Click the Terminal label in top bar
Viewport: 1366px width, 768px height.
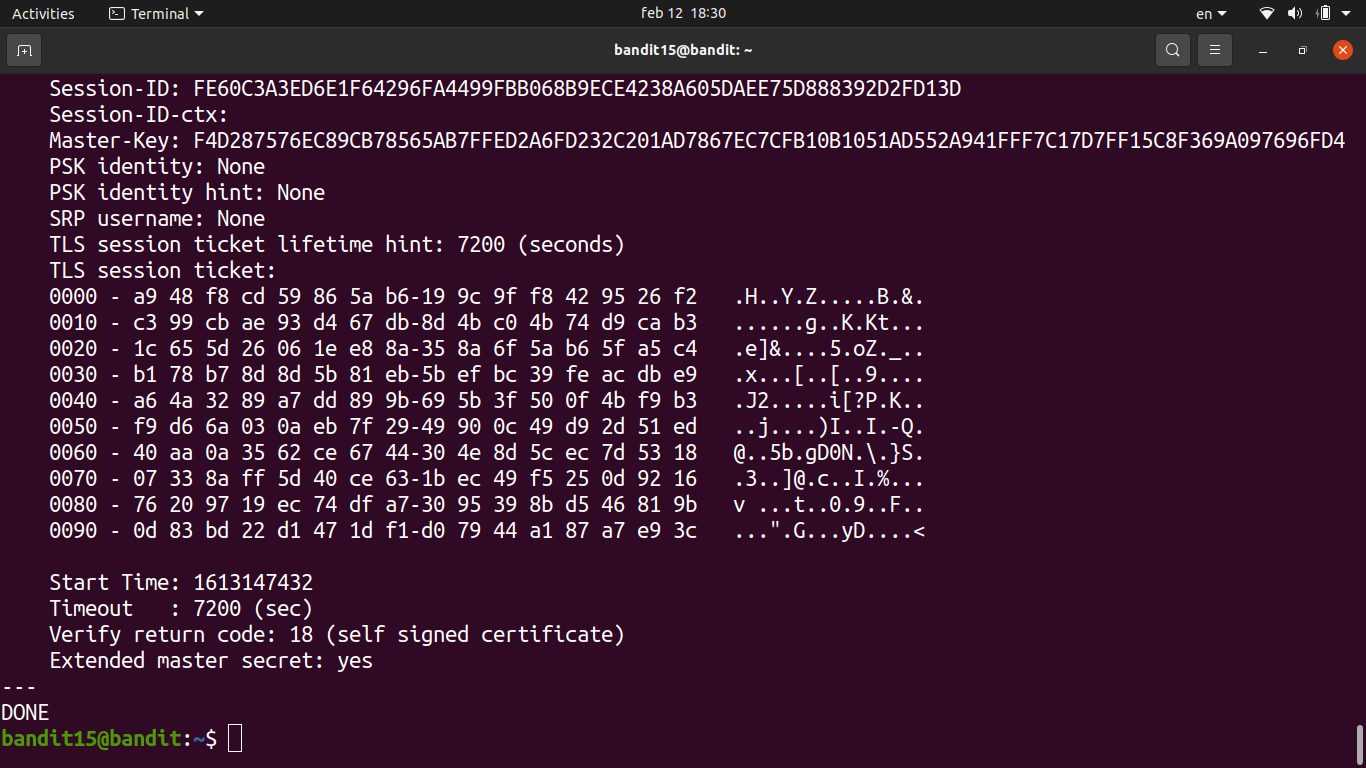pos(160,14)
